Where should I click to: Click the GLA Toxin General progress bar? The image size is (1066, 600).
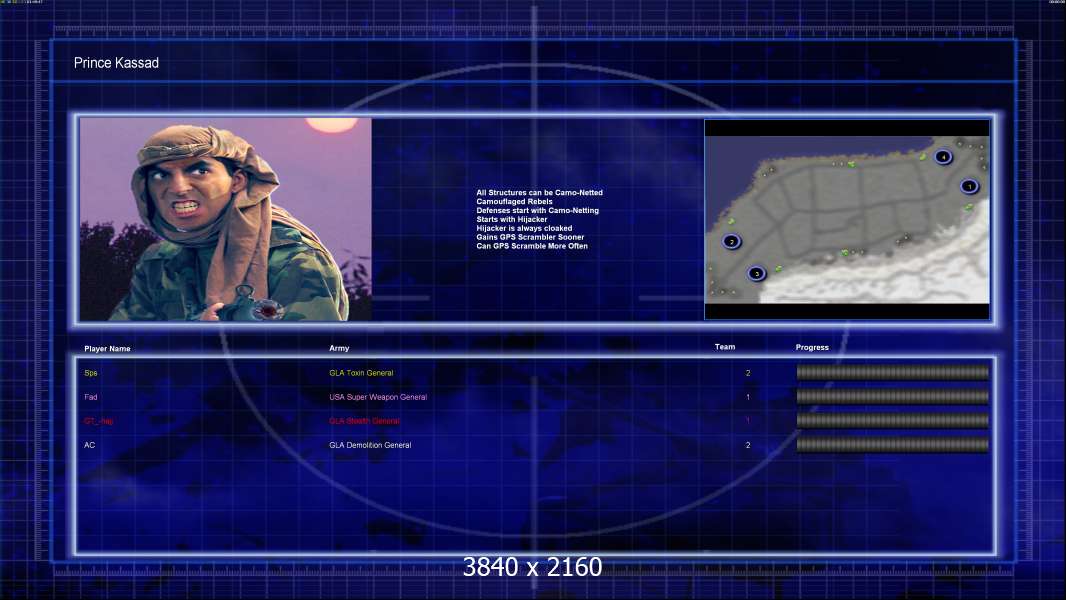click(893, 372)
